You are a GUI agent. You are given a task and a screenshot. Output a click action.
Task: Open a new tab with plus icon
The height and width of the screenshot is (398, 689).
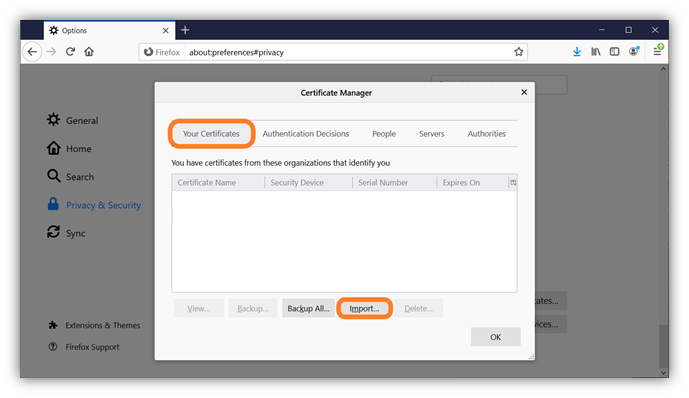[185, 30]
